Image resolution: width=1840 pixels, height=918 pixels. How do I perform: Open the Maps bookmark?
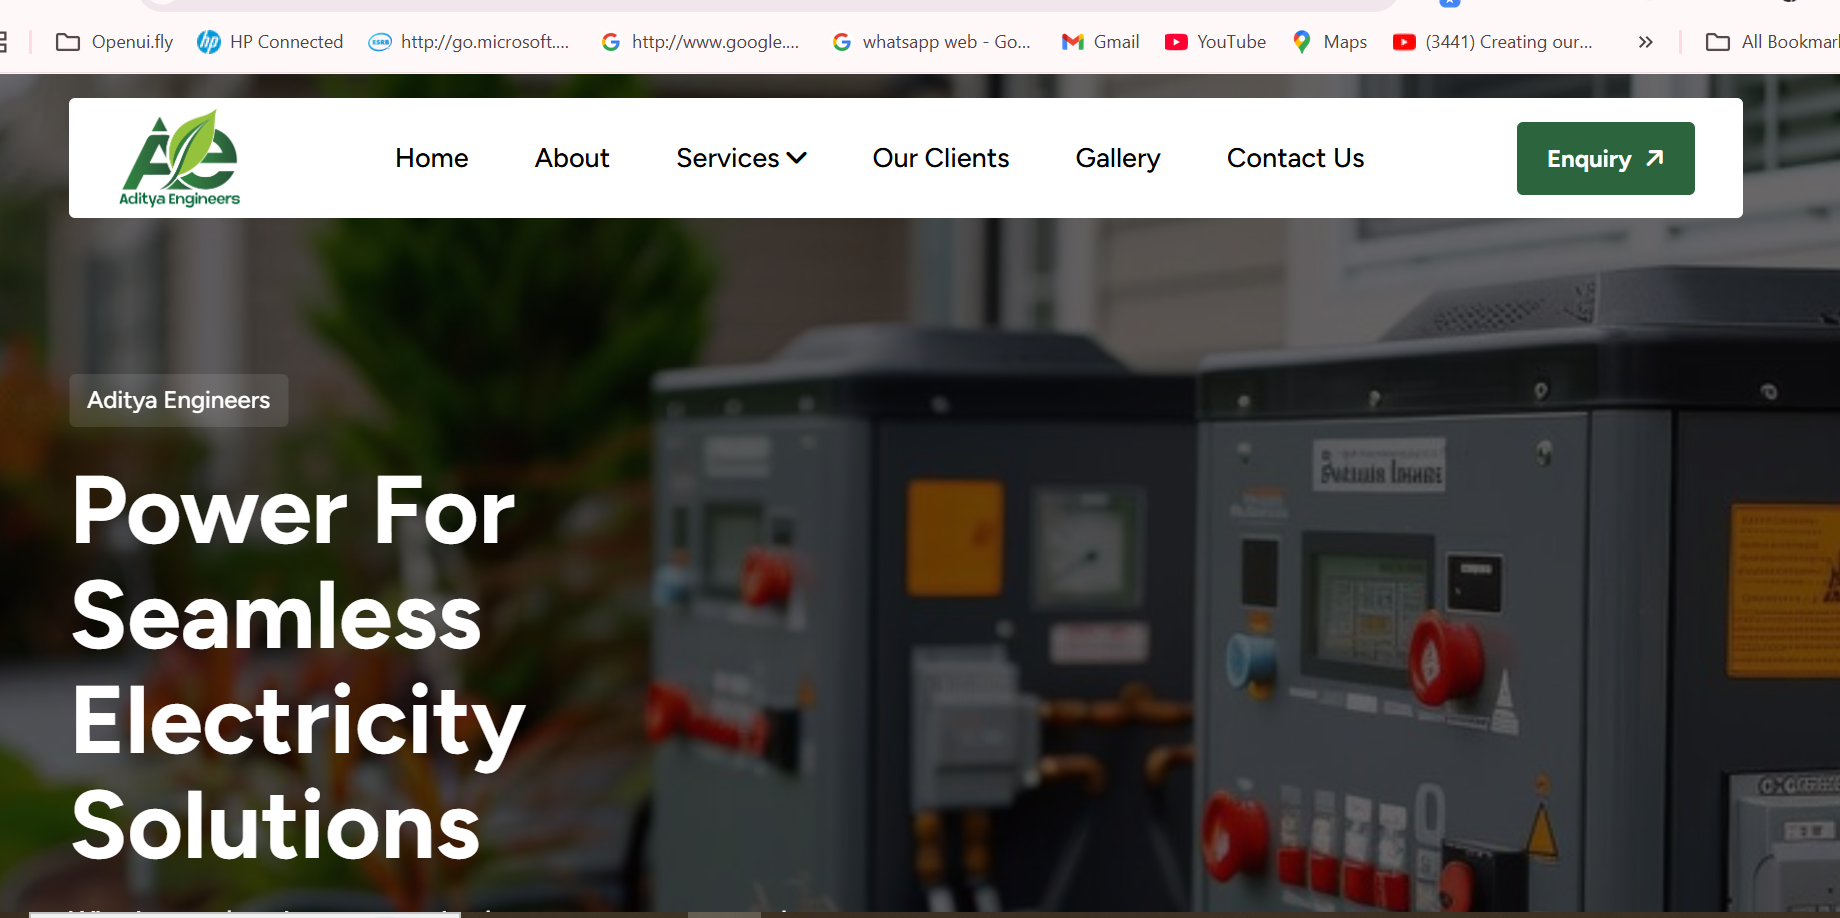point(1329,42)
